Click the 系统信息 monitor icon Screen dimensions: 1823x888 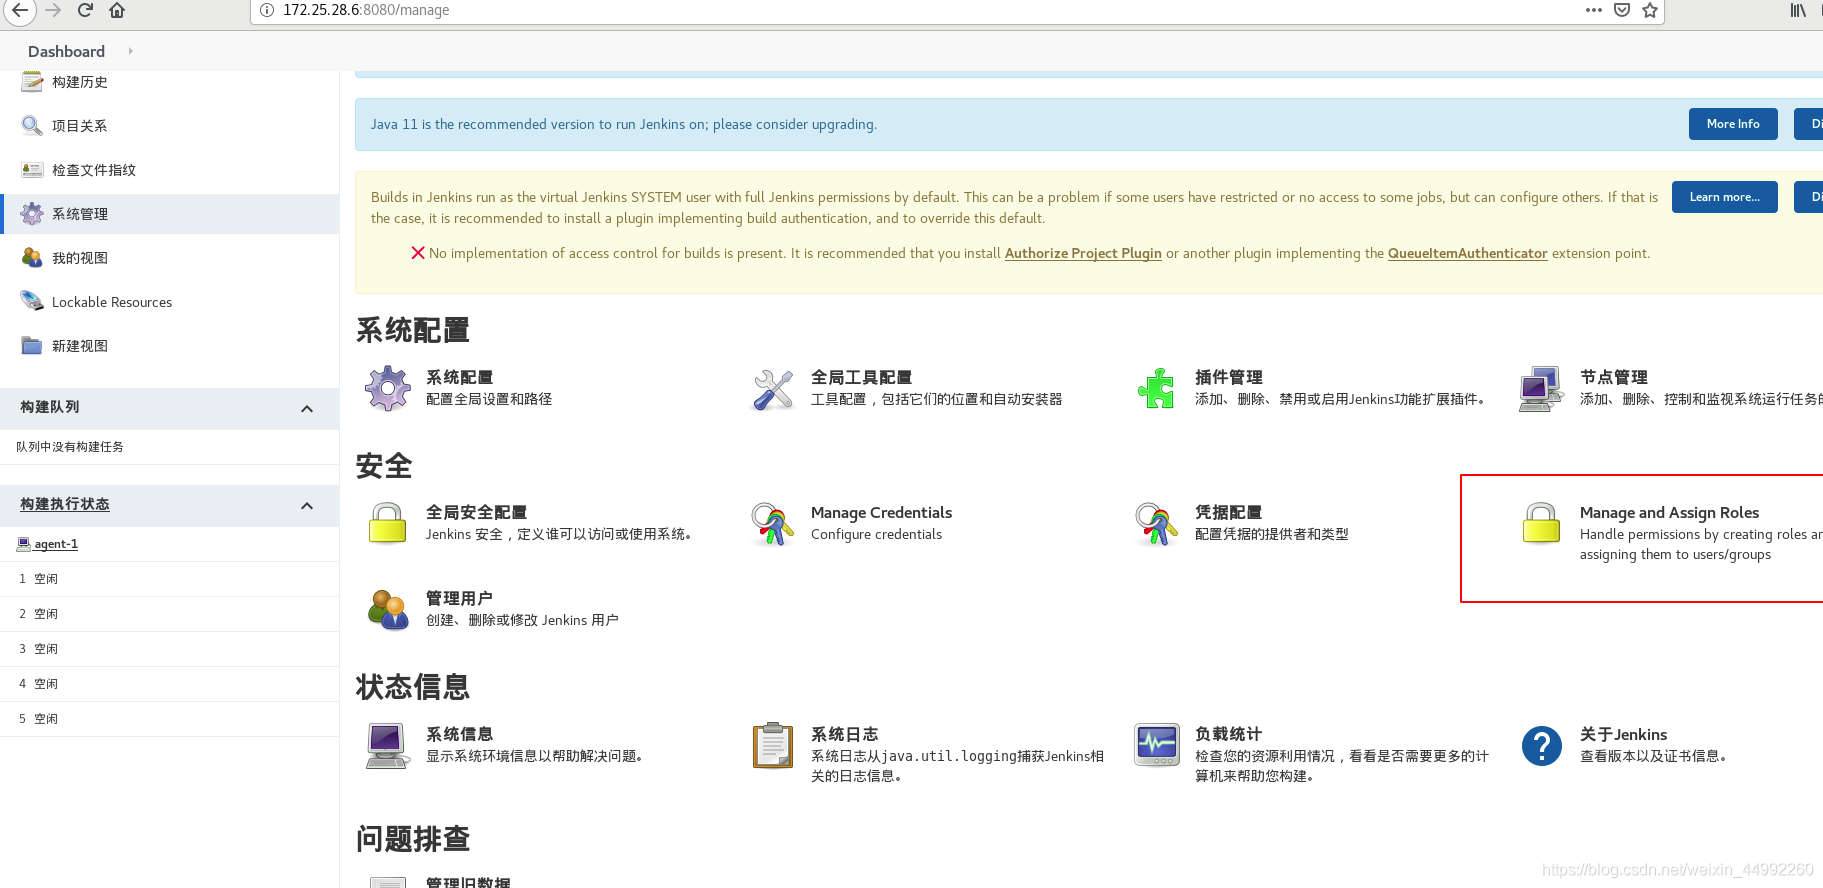click(x=388, y=746)
